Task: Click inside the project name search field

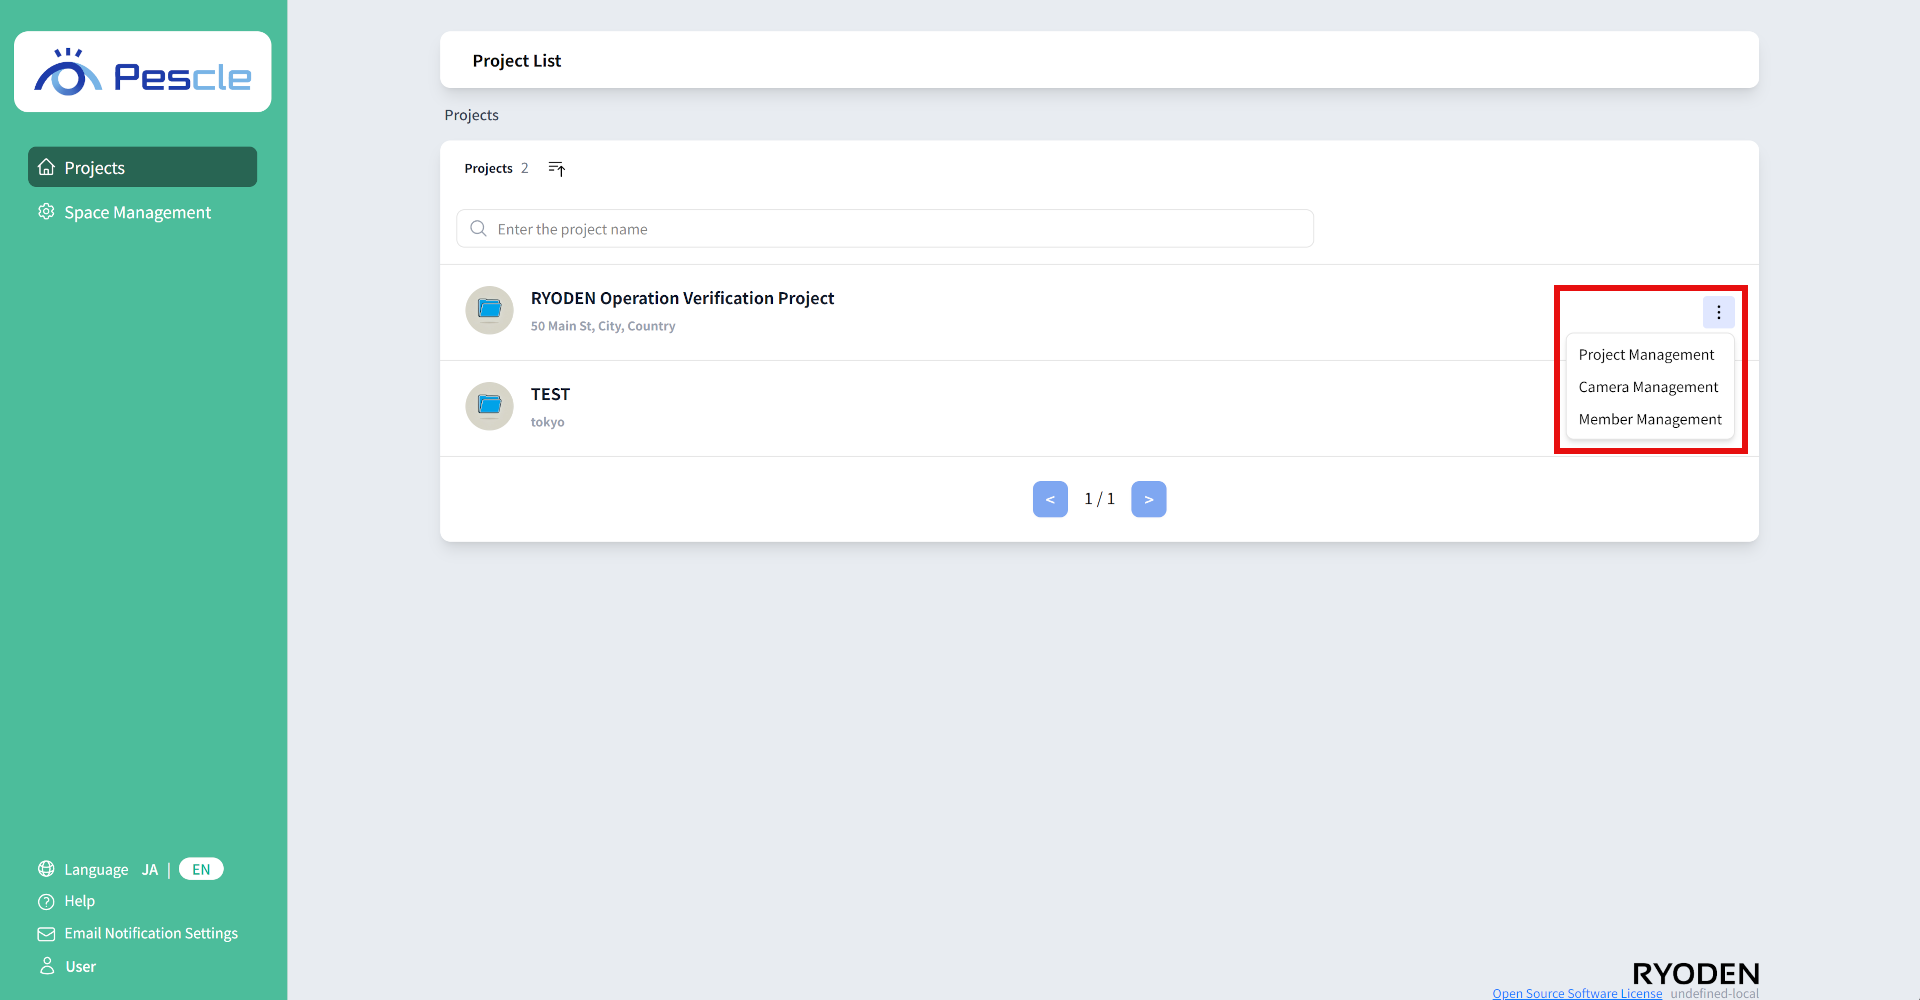Action: click(884, 228)
